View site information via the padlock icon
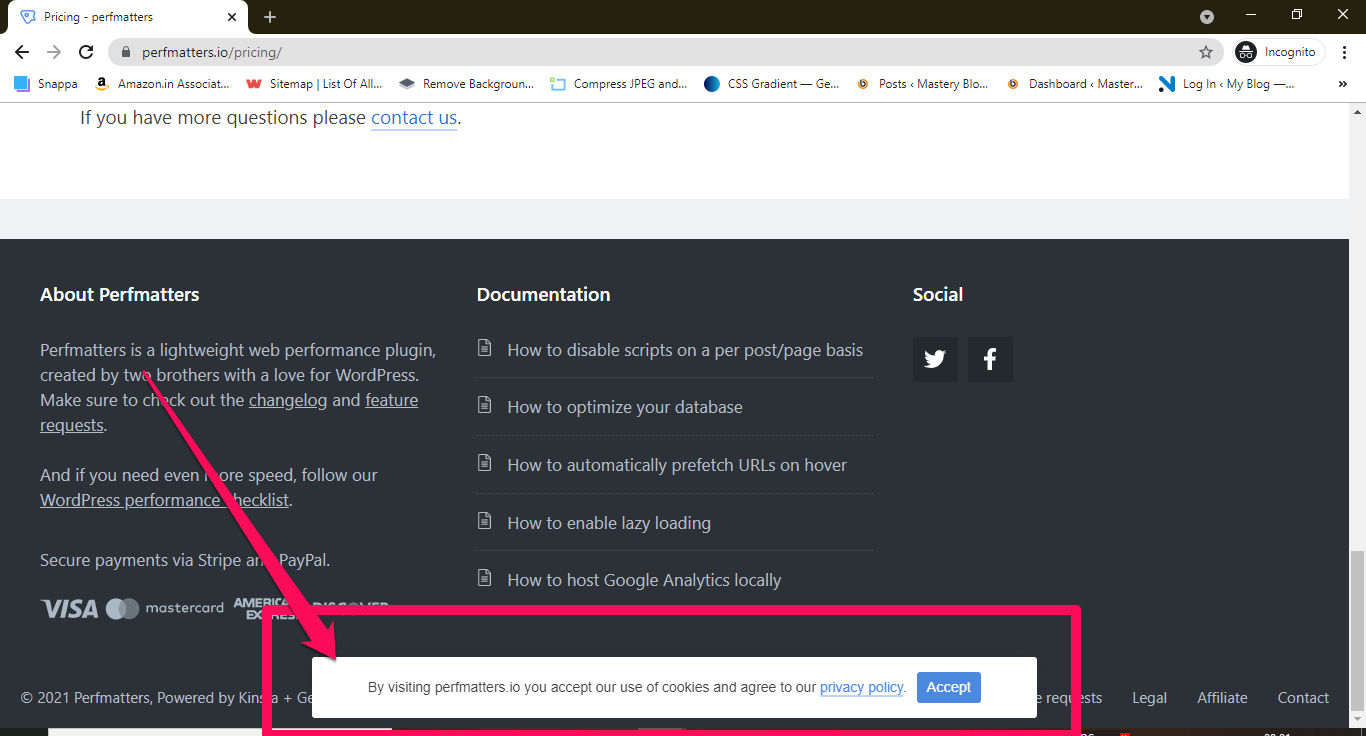 [x=126, y=52]
